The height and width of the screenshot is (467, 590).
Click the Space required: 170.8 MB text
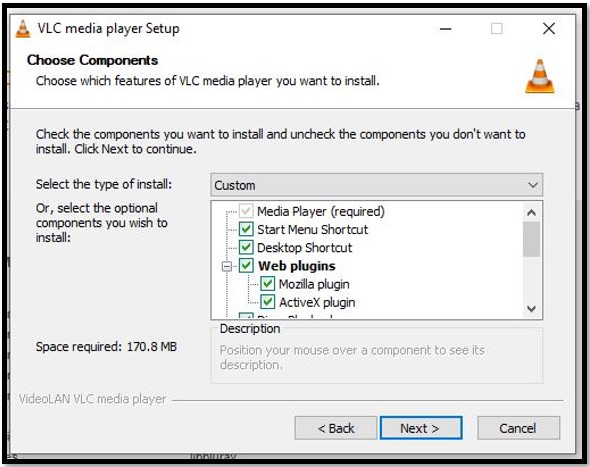pyautogui.click(x=106, y=347)
